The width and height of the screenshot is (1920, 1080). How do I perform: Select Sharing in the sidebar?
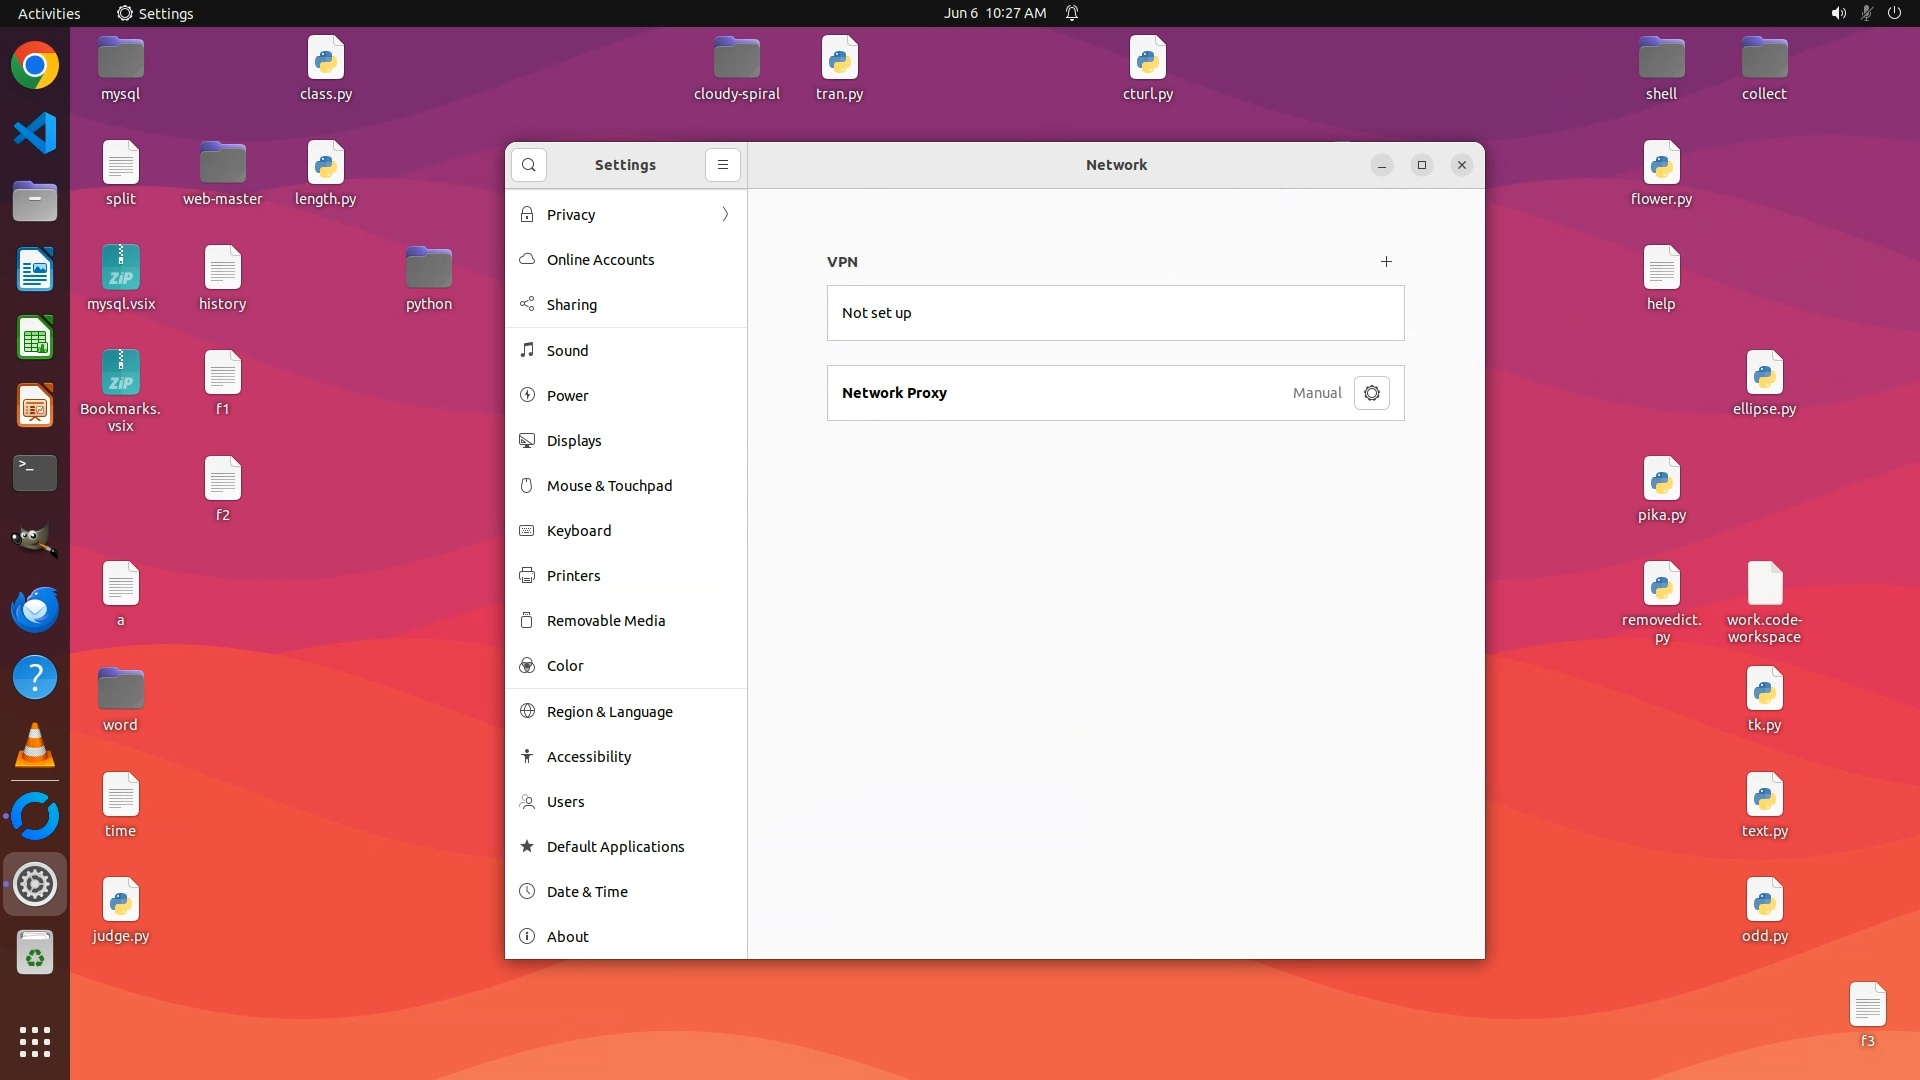pyautogui.click(x=572, y=305)
